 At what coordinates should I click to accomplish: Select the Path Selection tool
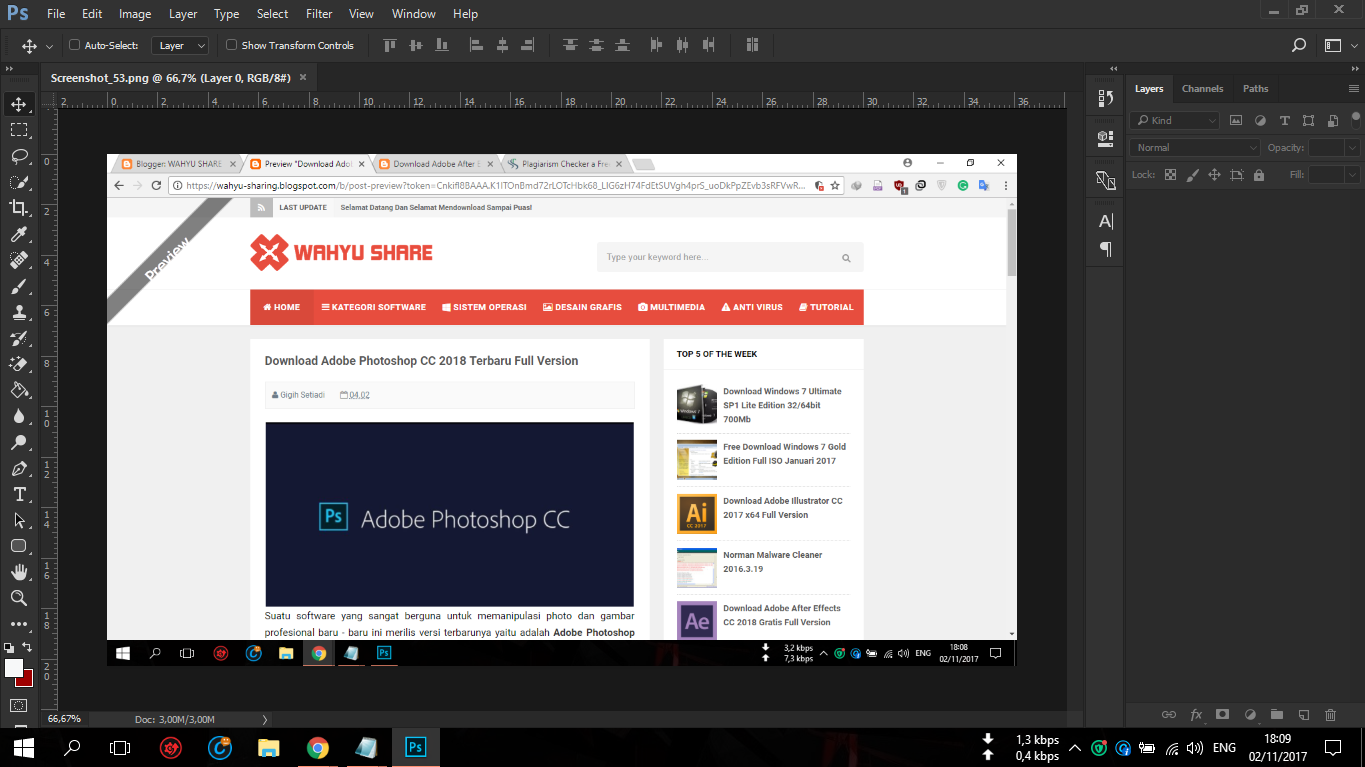pos(18,520)
